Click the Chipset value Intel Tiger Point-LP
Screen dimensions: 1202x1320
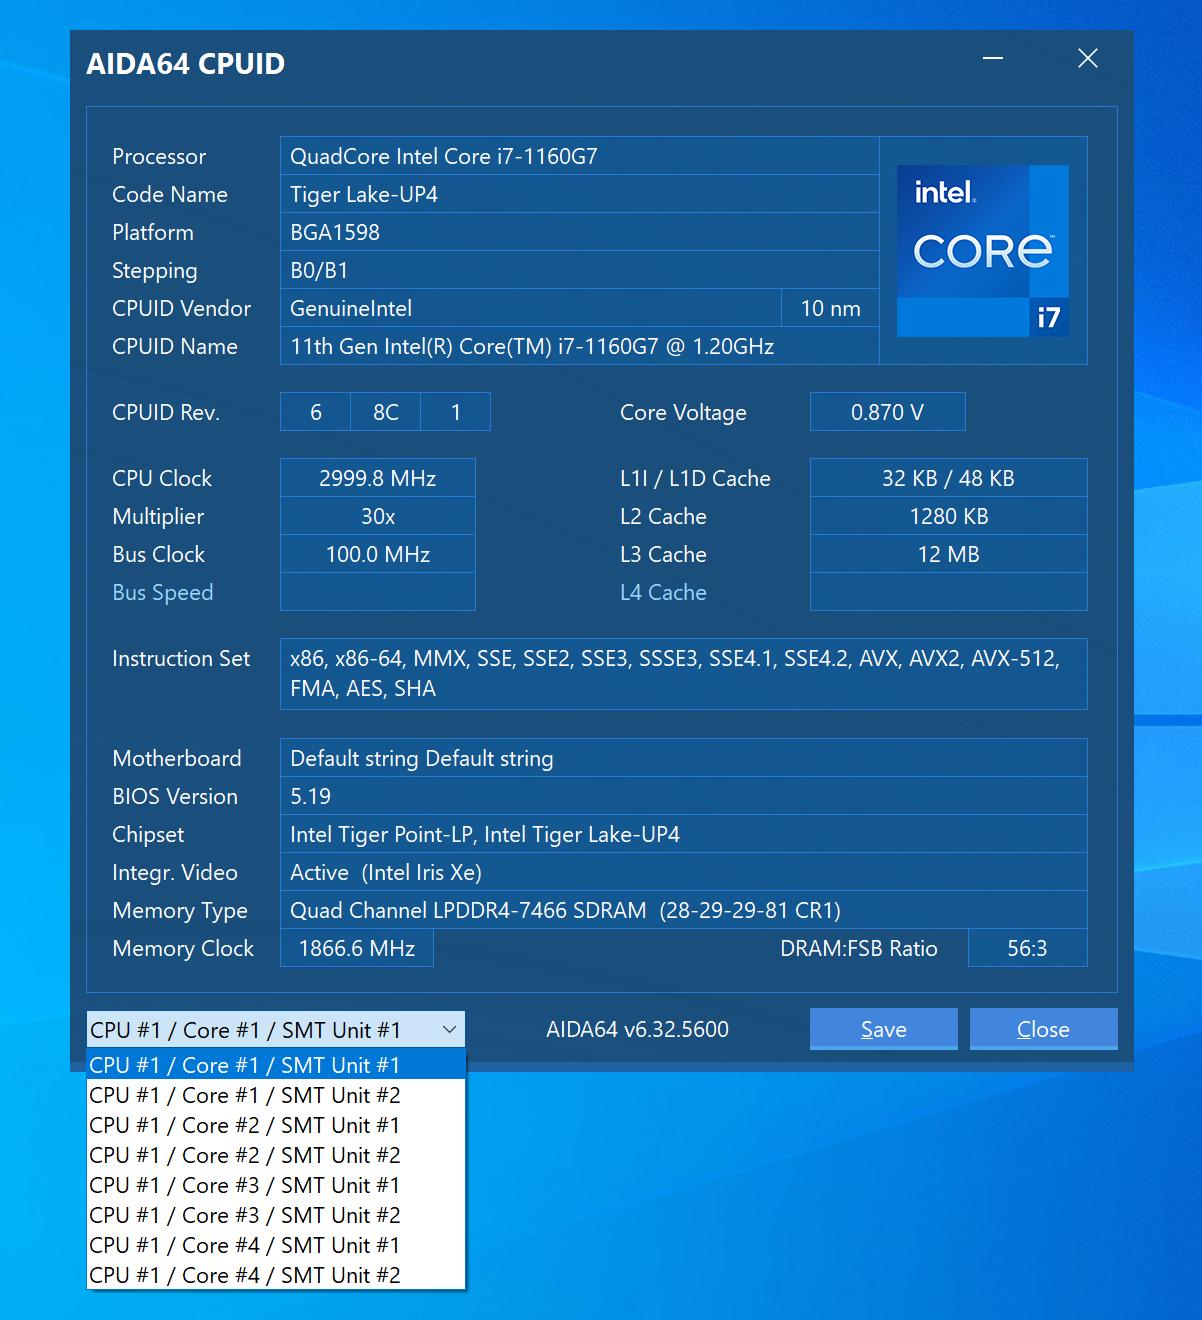(684, 834)
